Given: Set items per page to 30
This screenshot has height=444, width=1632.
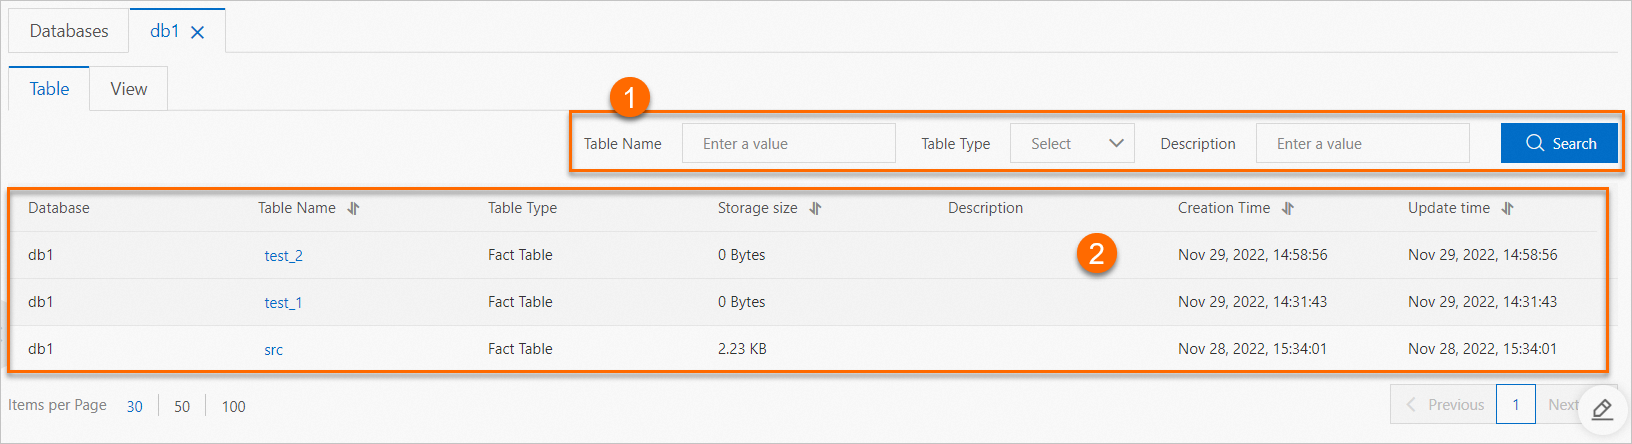Looking at the screenshot, I should point(134,406).
